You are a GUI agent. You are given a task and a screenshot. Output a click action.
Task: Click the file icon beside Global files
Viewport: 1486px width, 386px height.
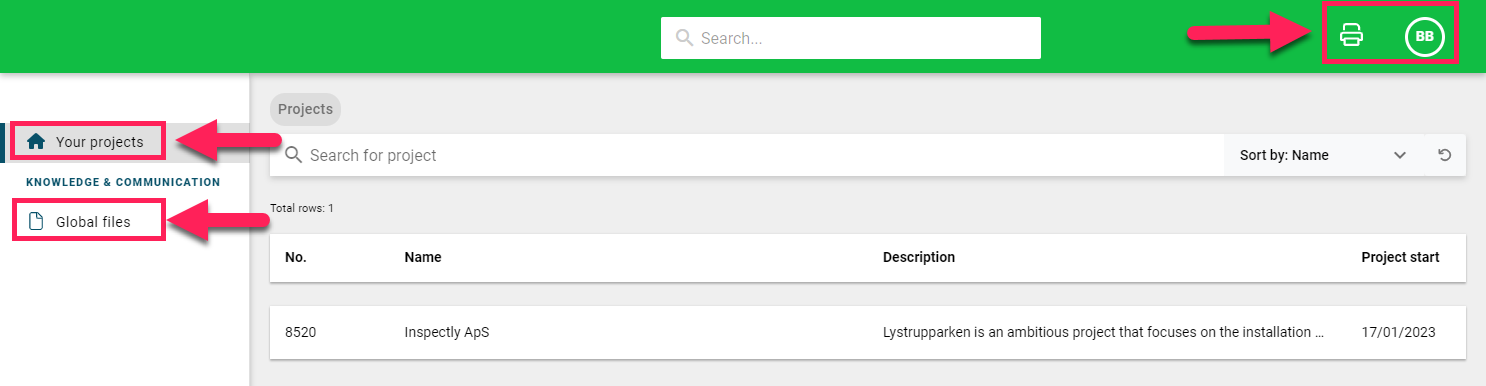coord(36,221)
